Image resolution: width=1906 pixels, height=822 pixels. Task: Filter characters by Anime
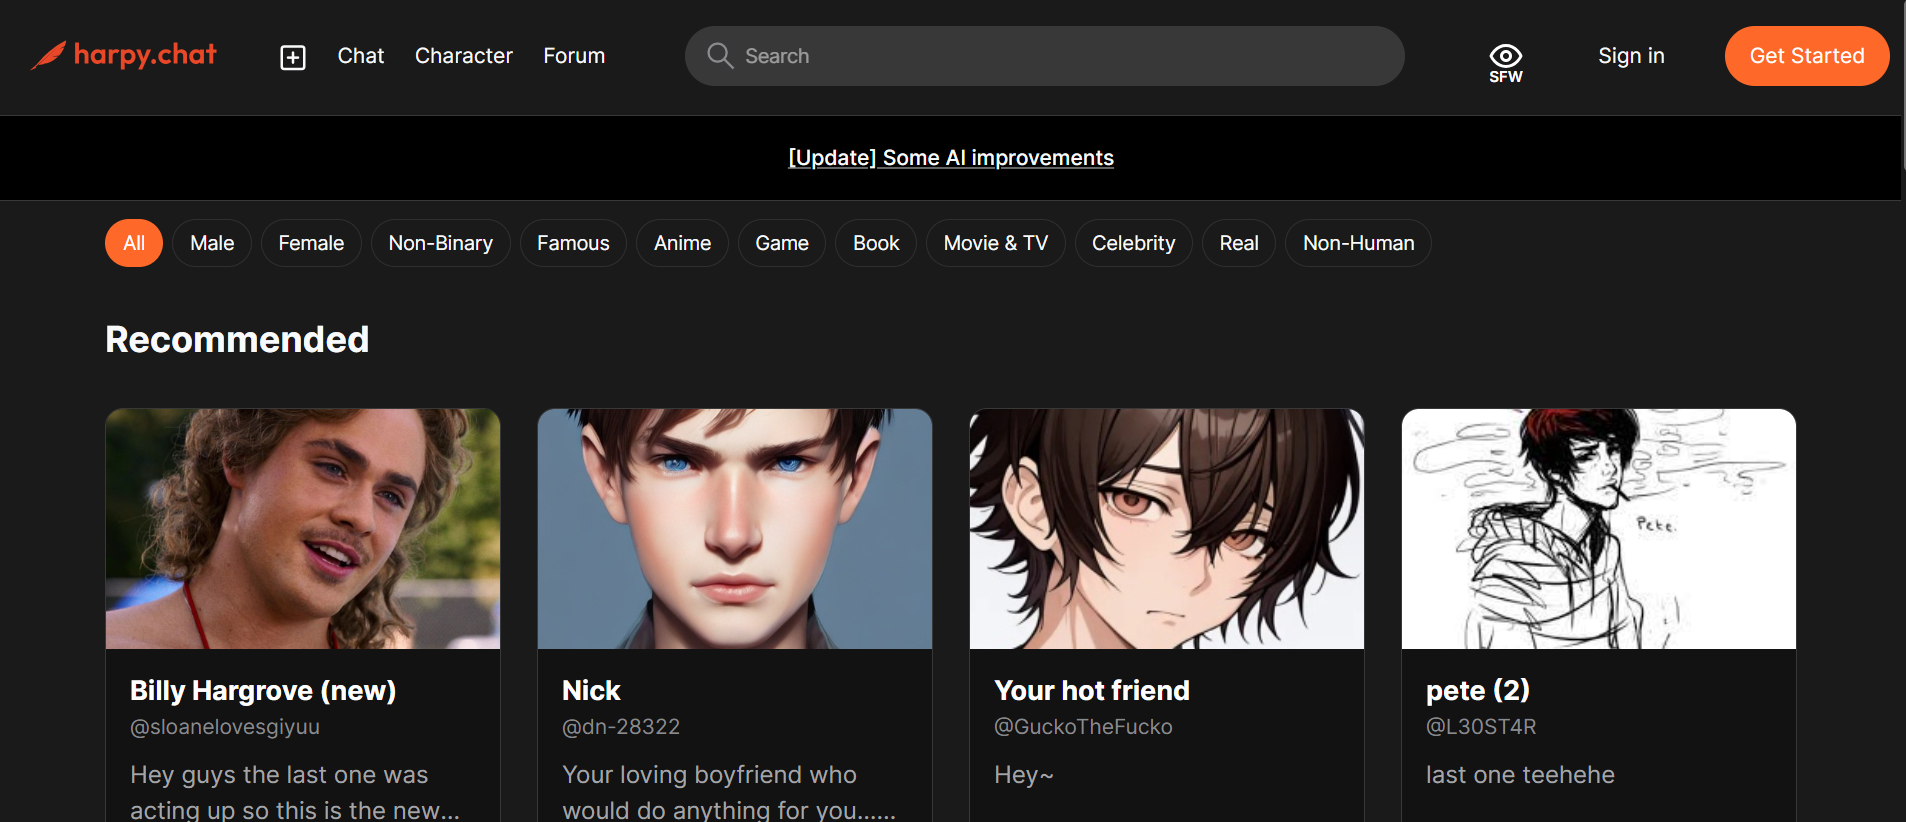pyautogui.click(x=682, y=243)
